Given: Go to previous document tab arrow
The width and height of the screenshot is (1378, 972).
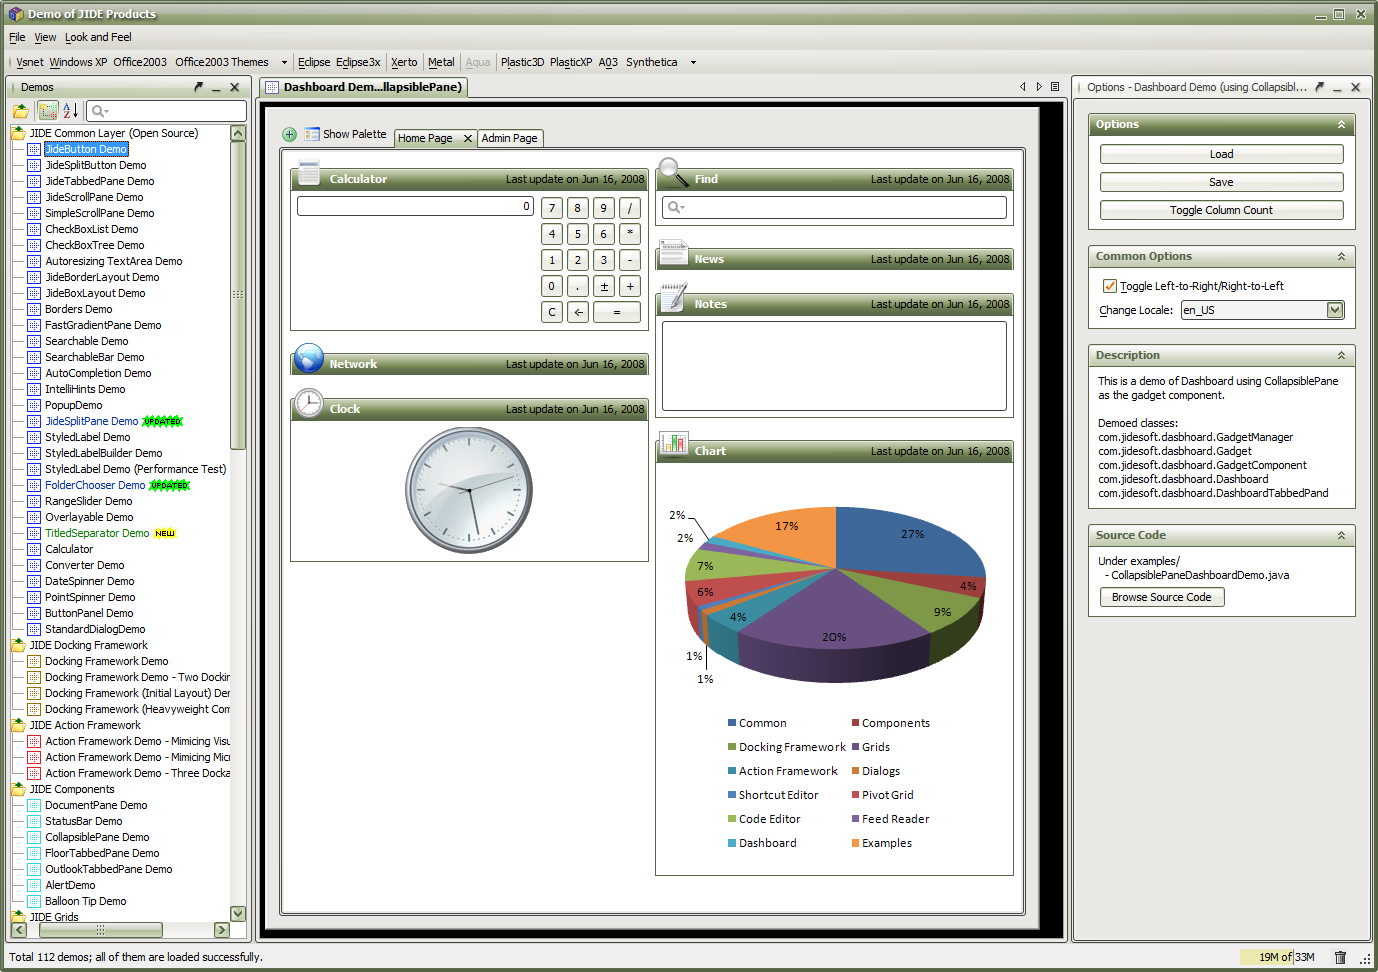Looking at the screenshot, I should click(x=1022, y=87).
